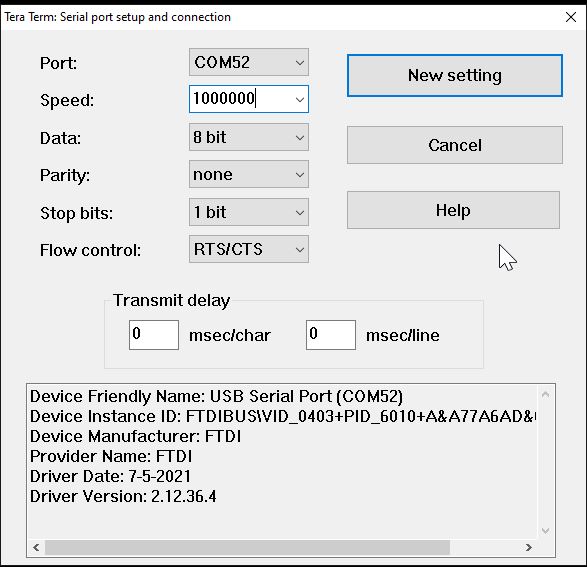Click the device info scroll-left arrow
Viewport: 587px width, 567px height.
pyautogui.click(x=36, y=548)
